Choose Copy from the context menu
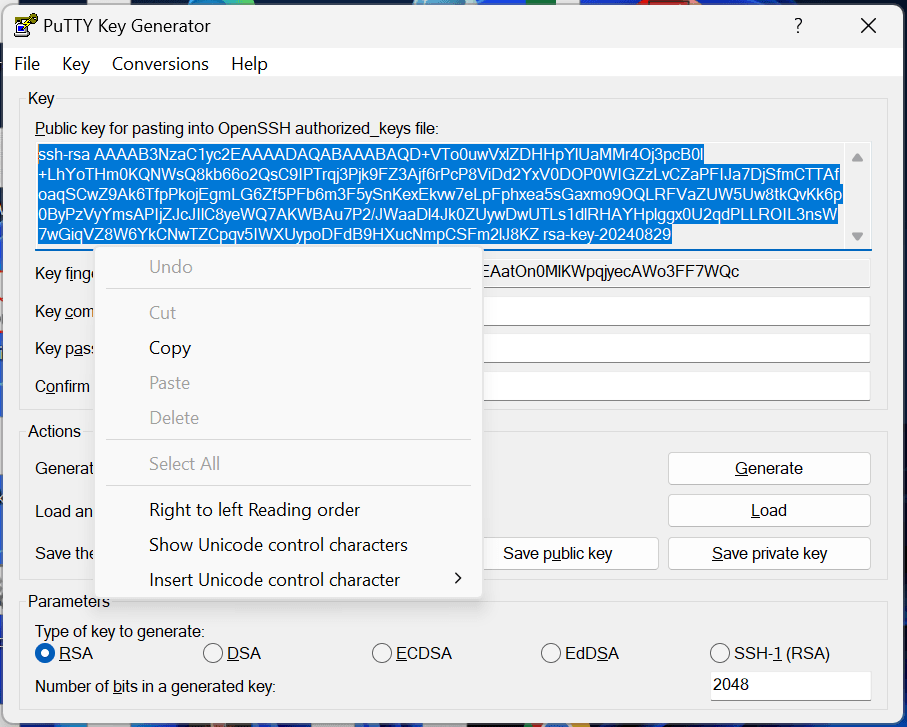 point(288,348)
